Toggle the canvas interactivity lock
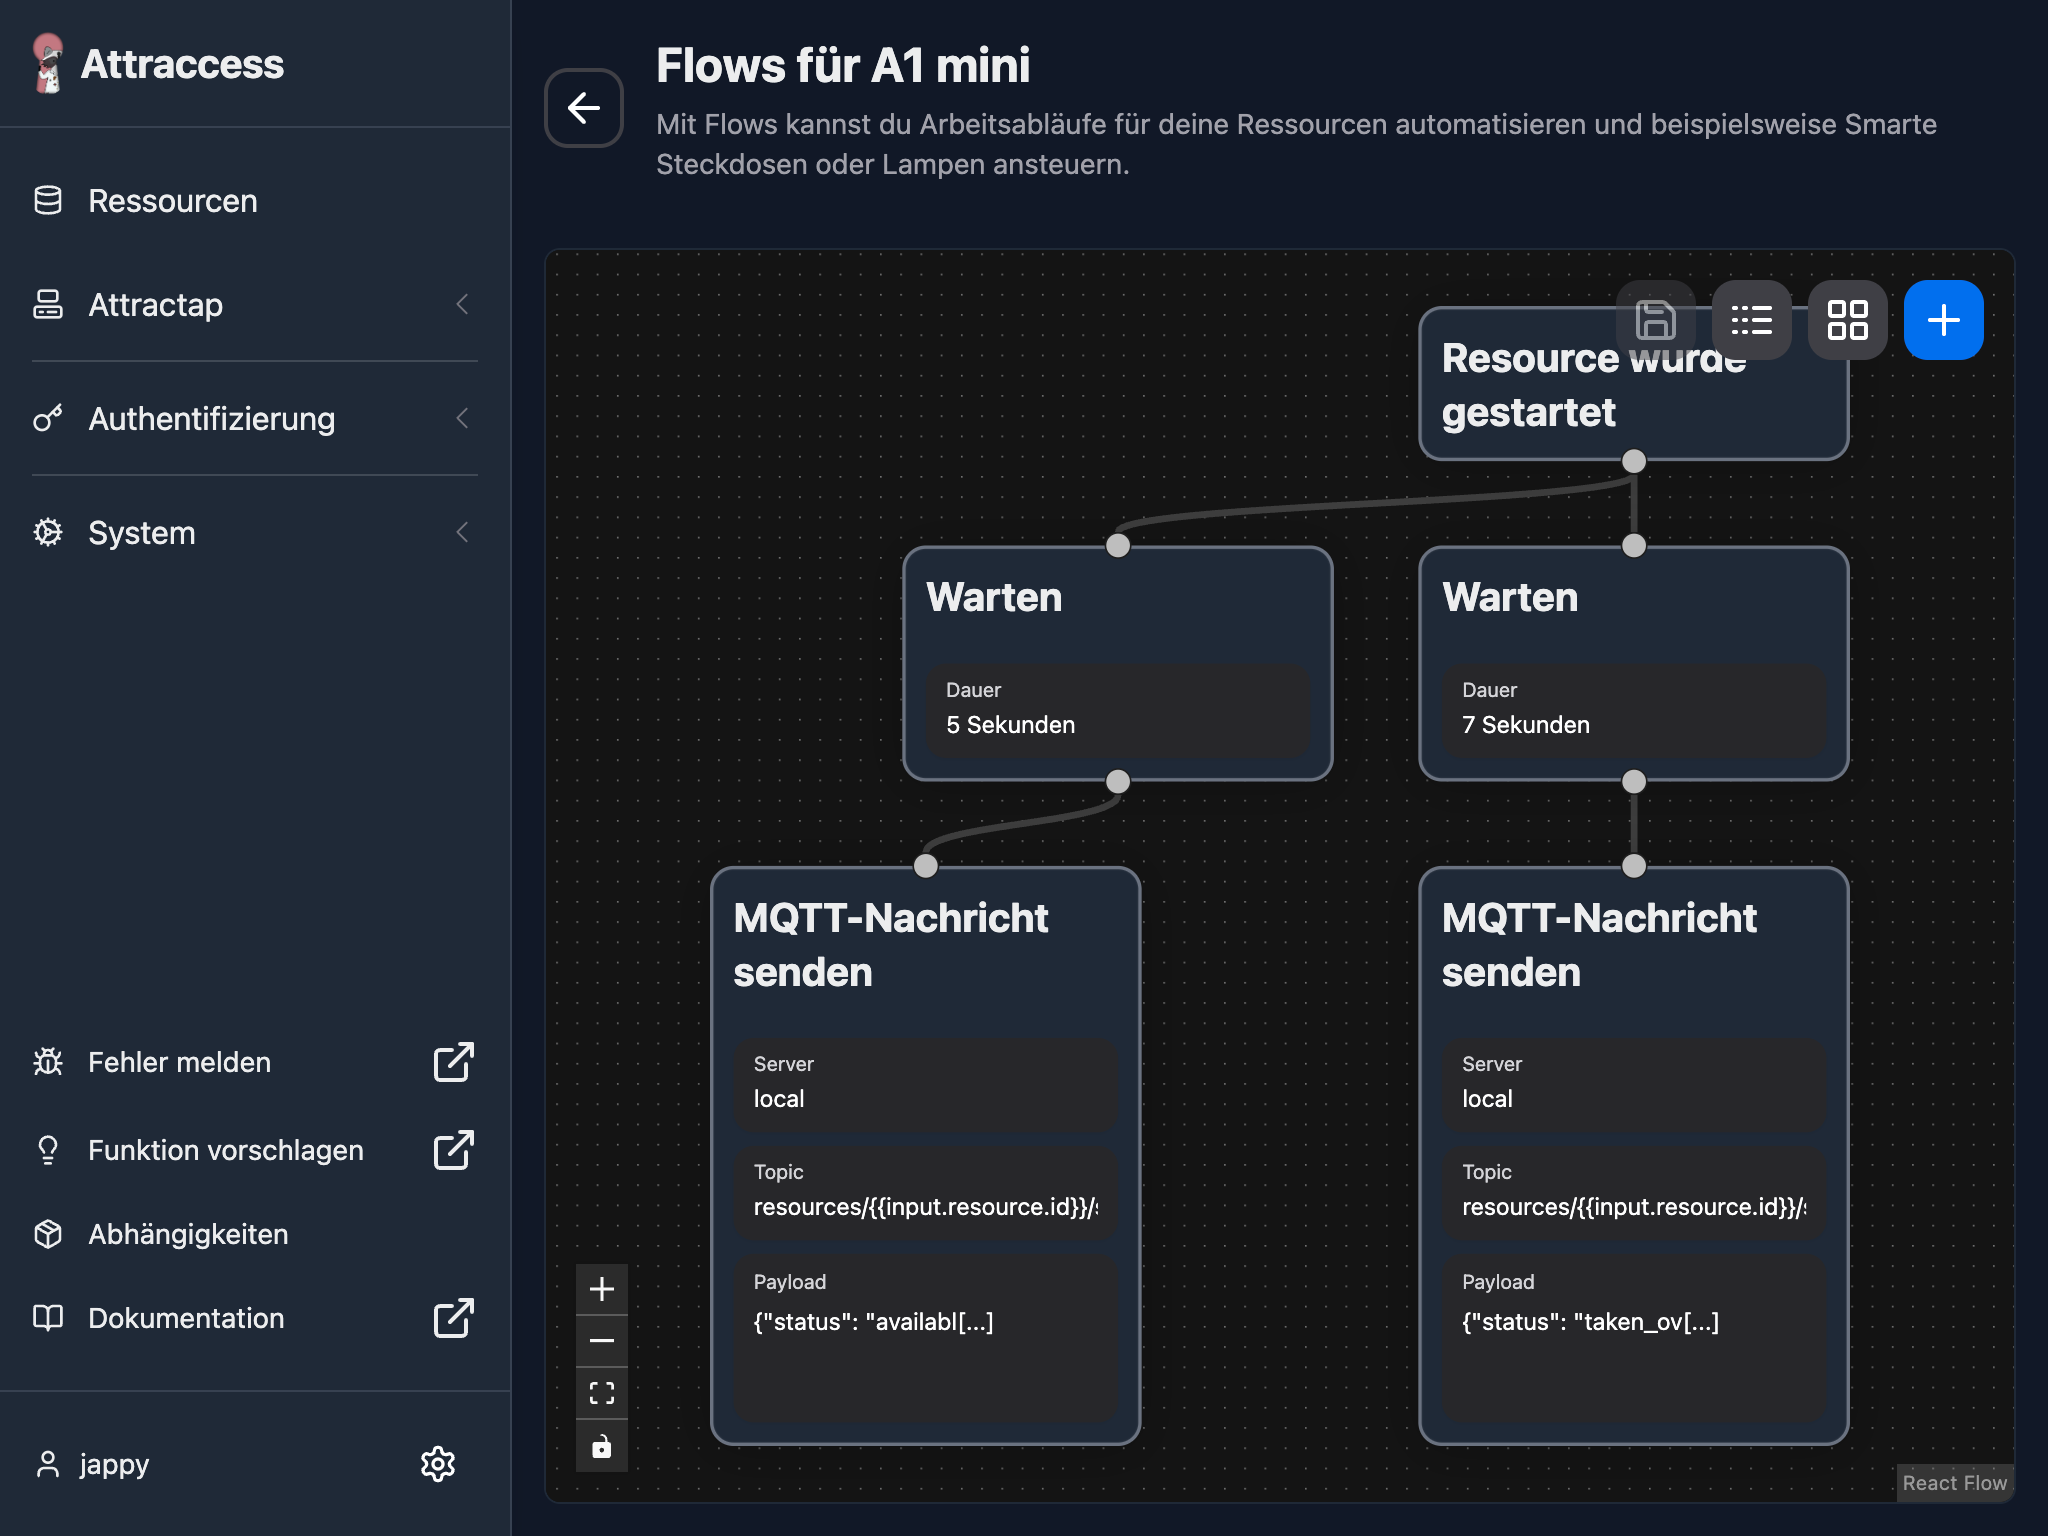Screen dimensions: 2048x1536 tap(602, 1446)
